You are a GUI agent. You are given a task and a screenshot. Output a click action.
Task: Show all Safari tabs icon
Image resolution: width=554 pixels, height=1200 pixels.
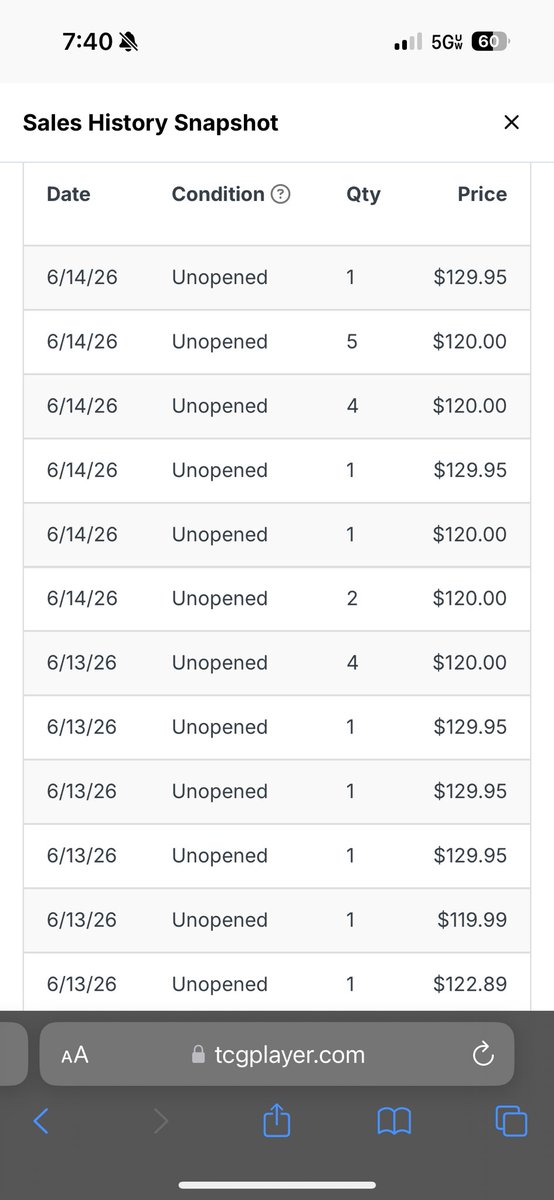[511, 1121]
